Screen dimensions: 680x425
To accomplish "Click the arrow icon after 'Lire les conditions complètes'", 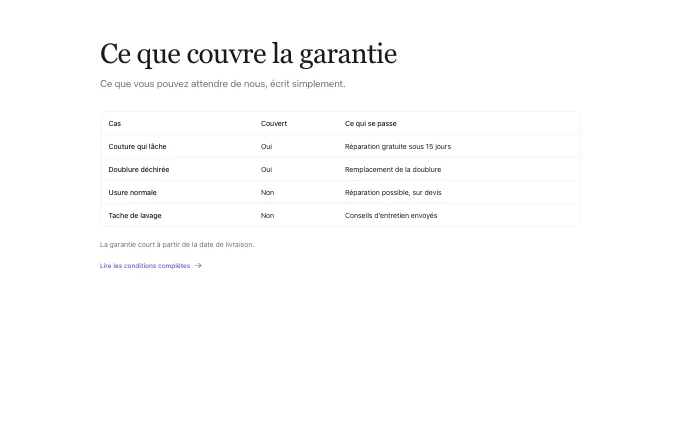I will pyautogui.click(x=198, y=265).
